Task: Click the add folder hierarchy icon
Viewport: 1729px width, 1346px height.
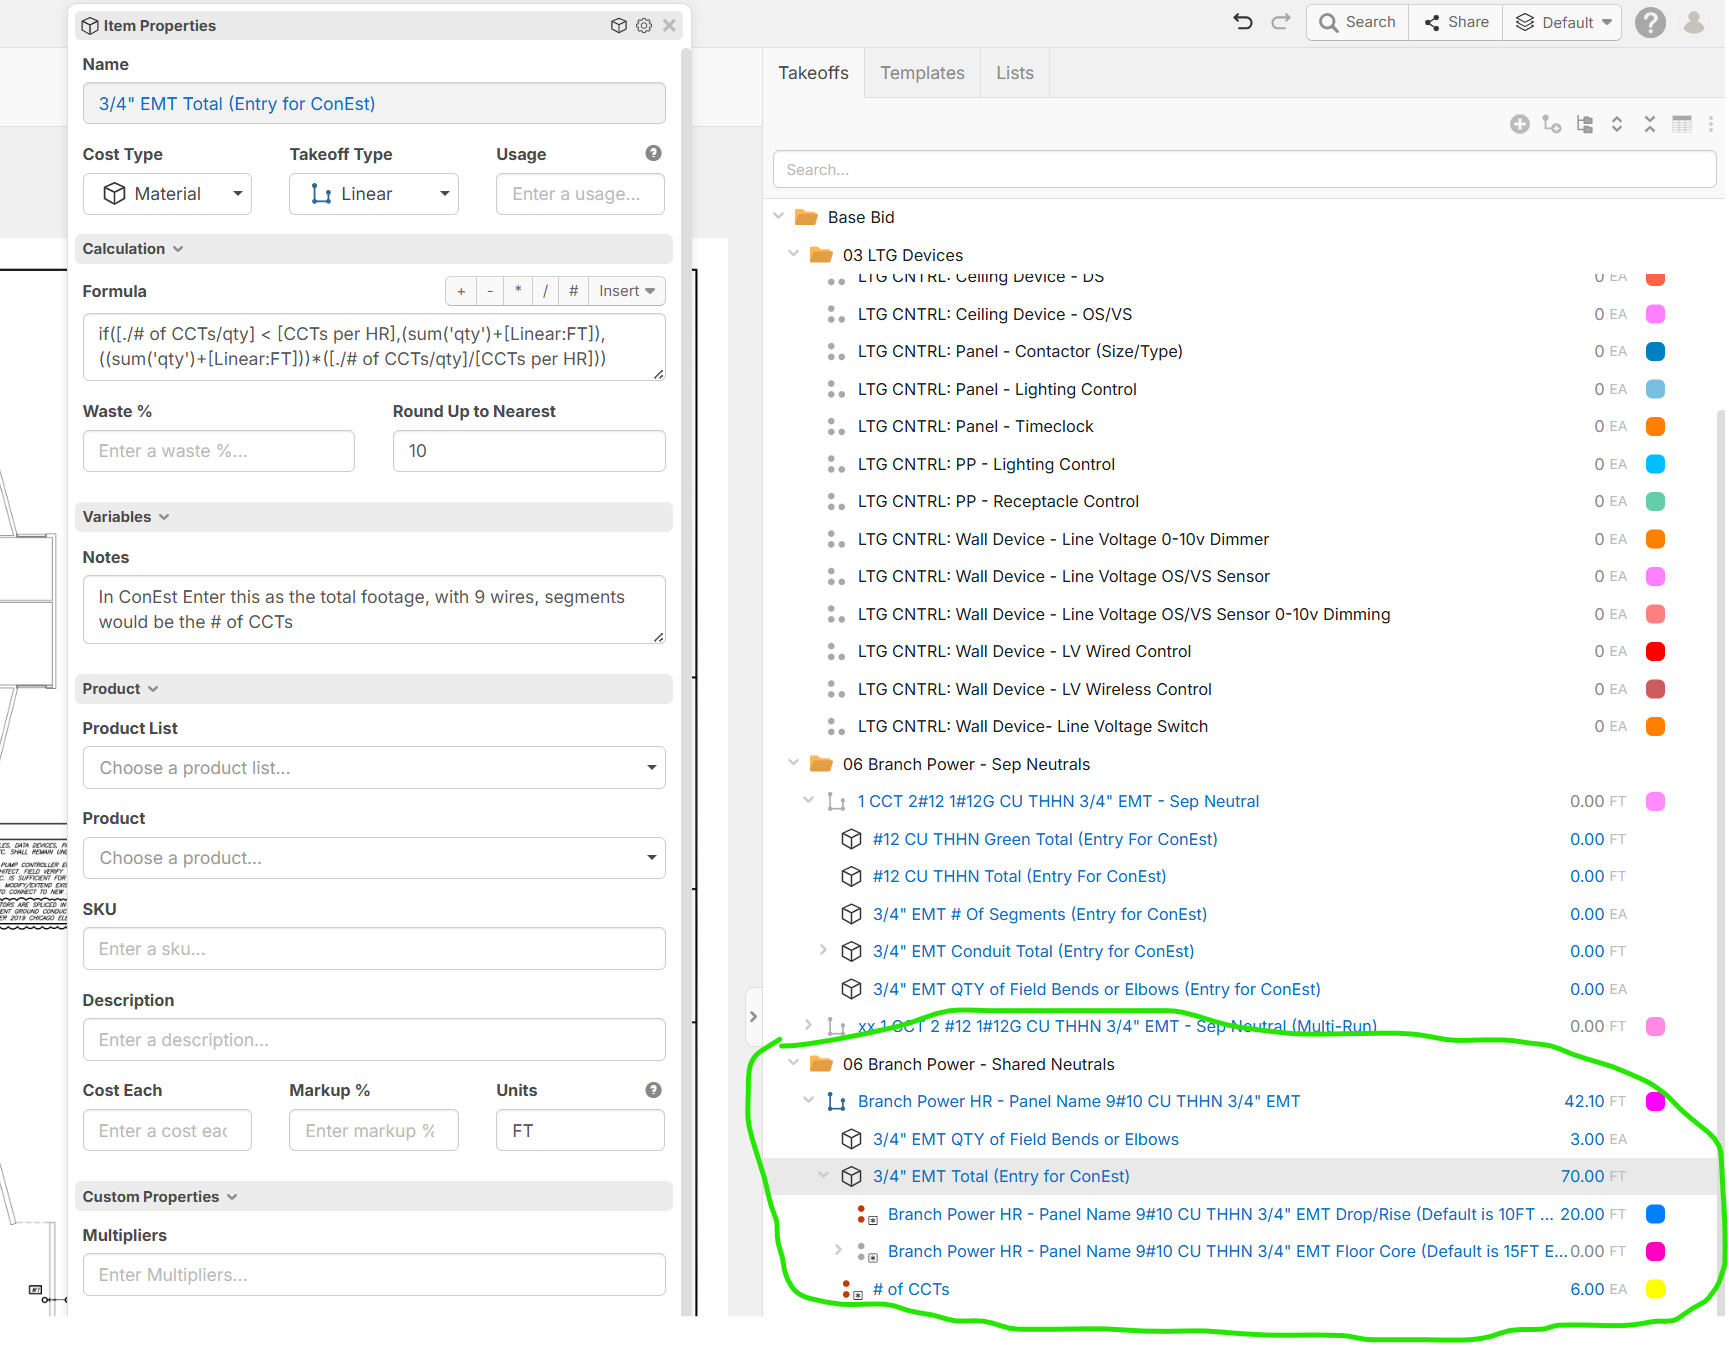Action: tap(1552, 124)
